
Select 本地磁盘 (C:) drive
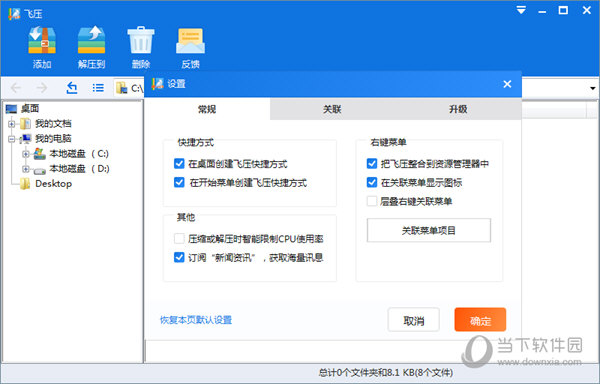click(79, 153)
